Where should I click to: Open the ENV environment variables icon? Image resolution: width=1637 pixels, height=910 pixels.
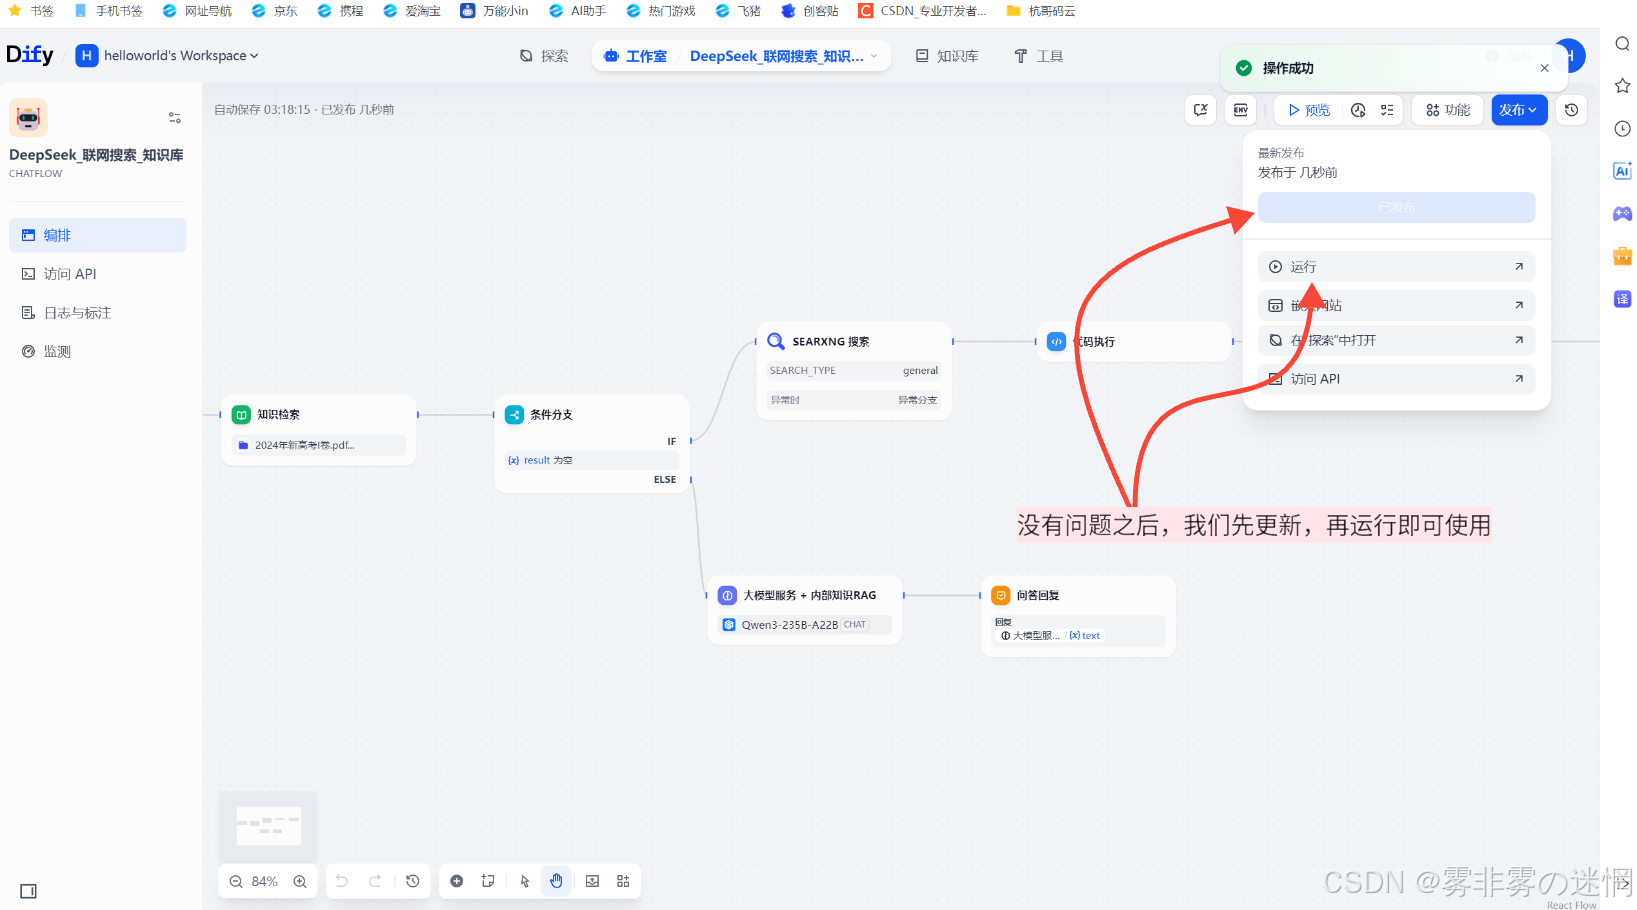click(1241, 110)
